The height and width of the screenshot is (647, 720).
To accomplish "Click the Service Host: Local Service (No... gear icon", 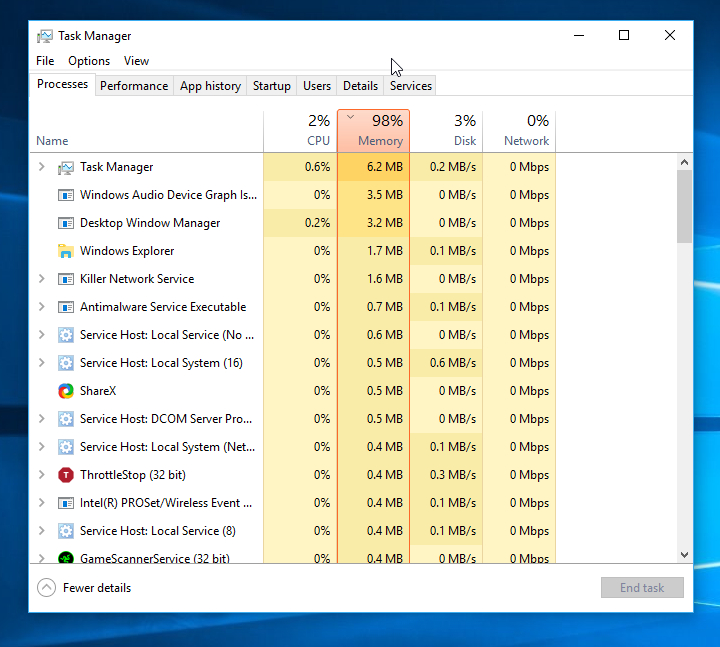I will (66, 335).
